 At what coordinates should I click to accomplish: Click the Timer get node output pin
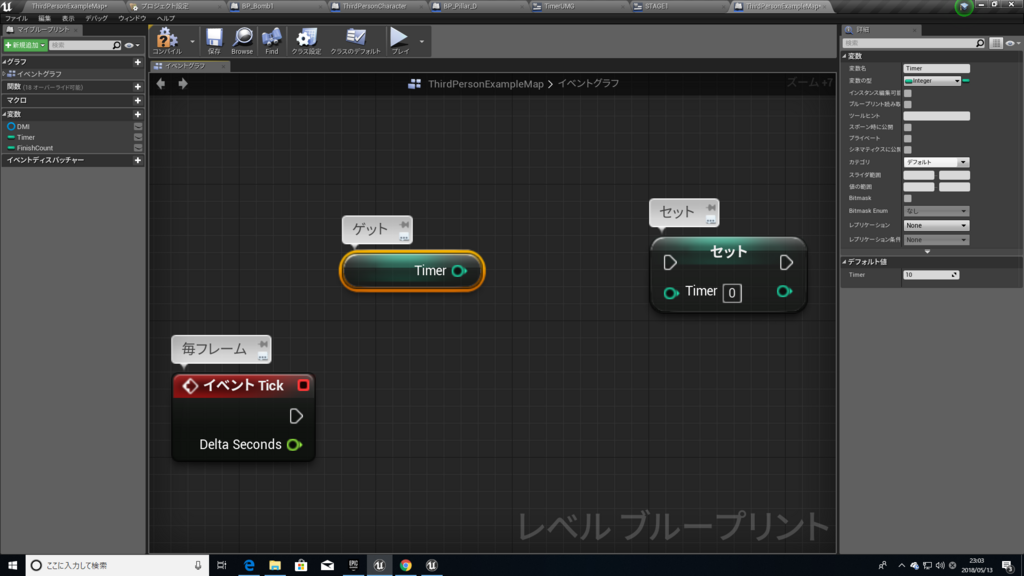click(459, 271)
